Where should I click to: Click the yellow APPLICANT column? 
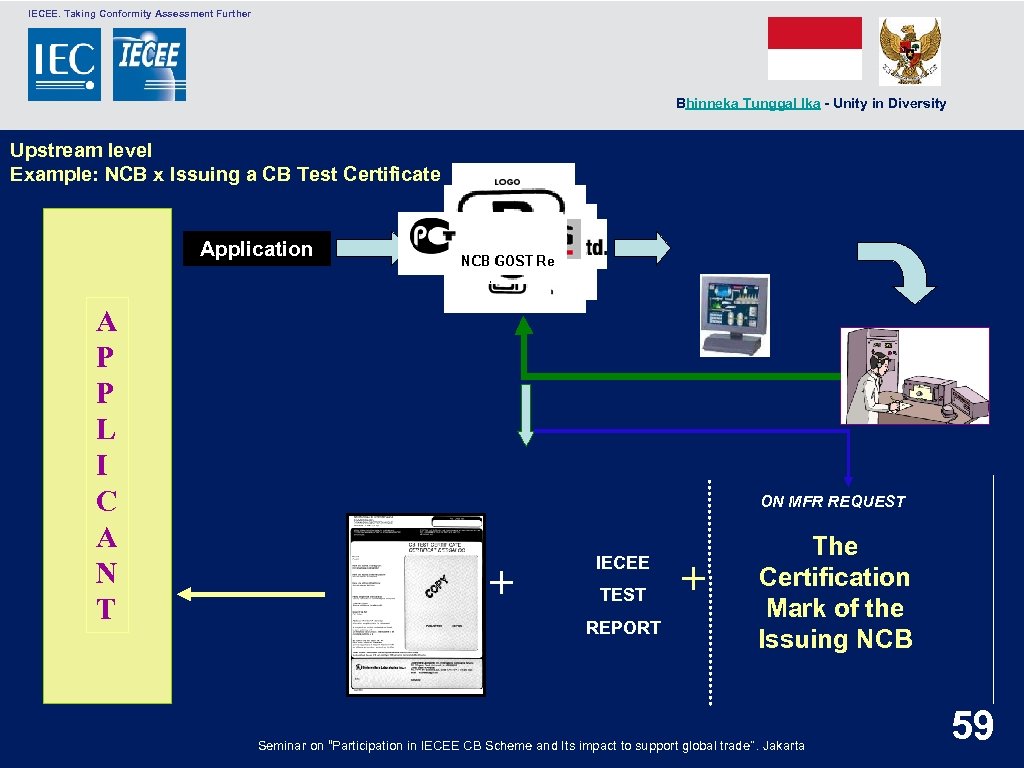(107, 456)
